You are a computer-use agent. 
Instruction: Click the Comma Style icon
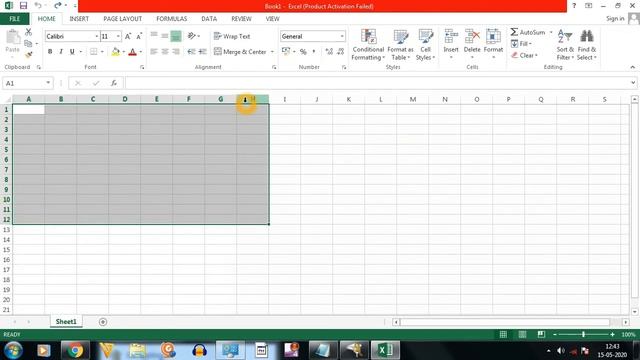(314, 51)
